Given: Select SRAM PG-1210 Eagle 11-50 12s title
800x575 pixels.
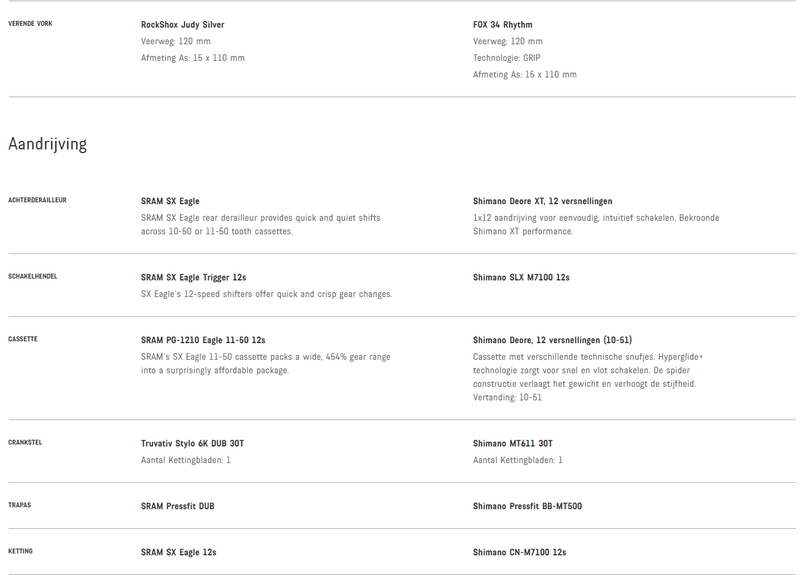Looking at the screenshot, I should pyautogui.click(x=203, y=340).
